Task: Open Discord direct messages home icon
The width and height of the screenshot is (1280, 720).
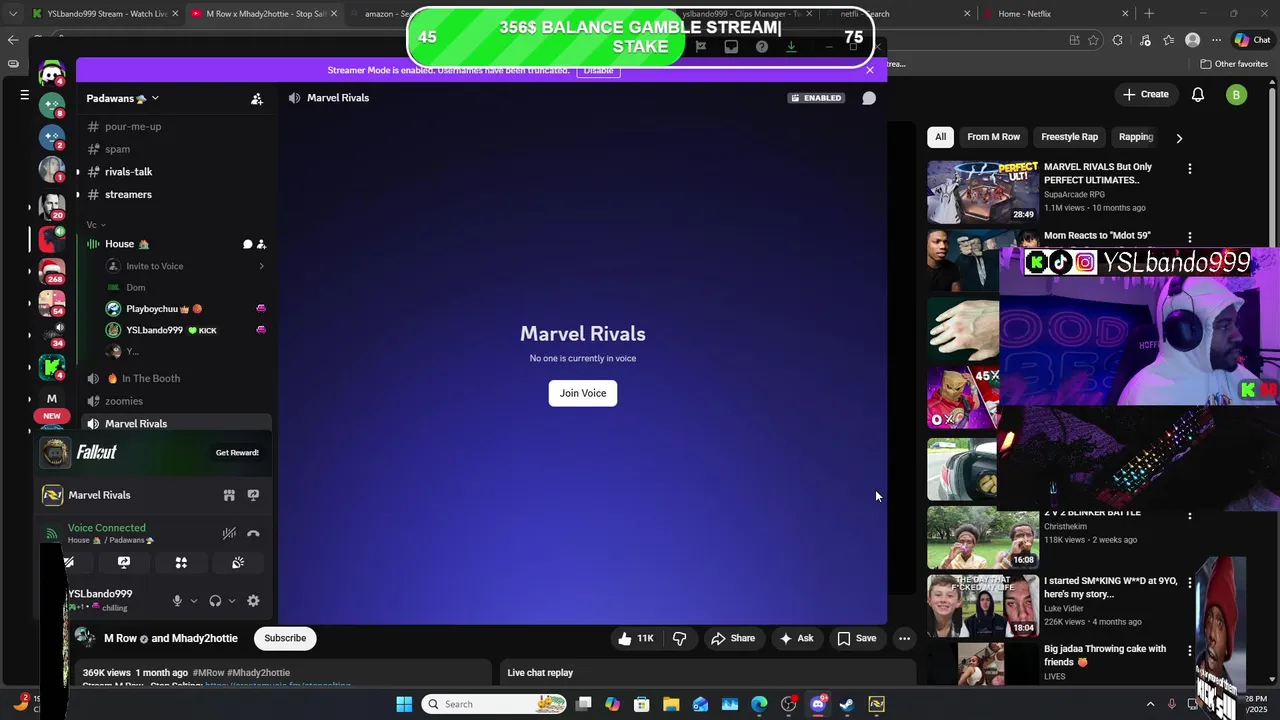Action: point(52,74)
